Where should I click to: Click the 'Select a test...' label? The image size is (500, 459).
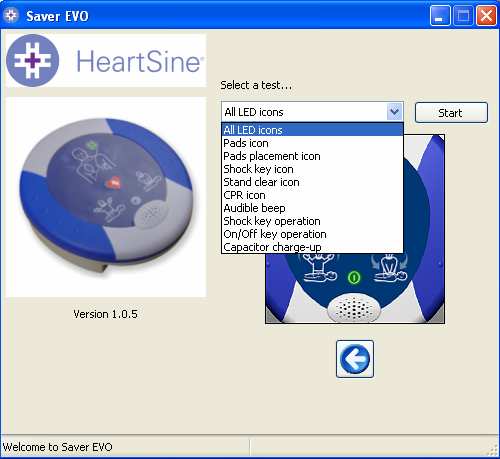pyautogui.click(x=256, y=85)
